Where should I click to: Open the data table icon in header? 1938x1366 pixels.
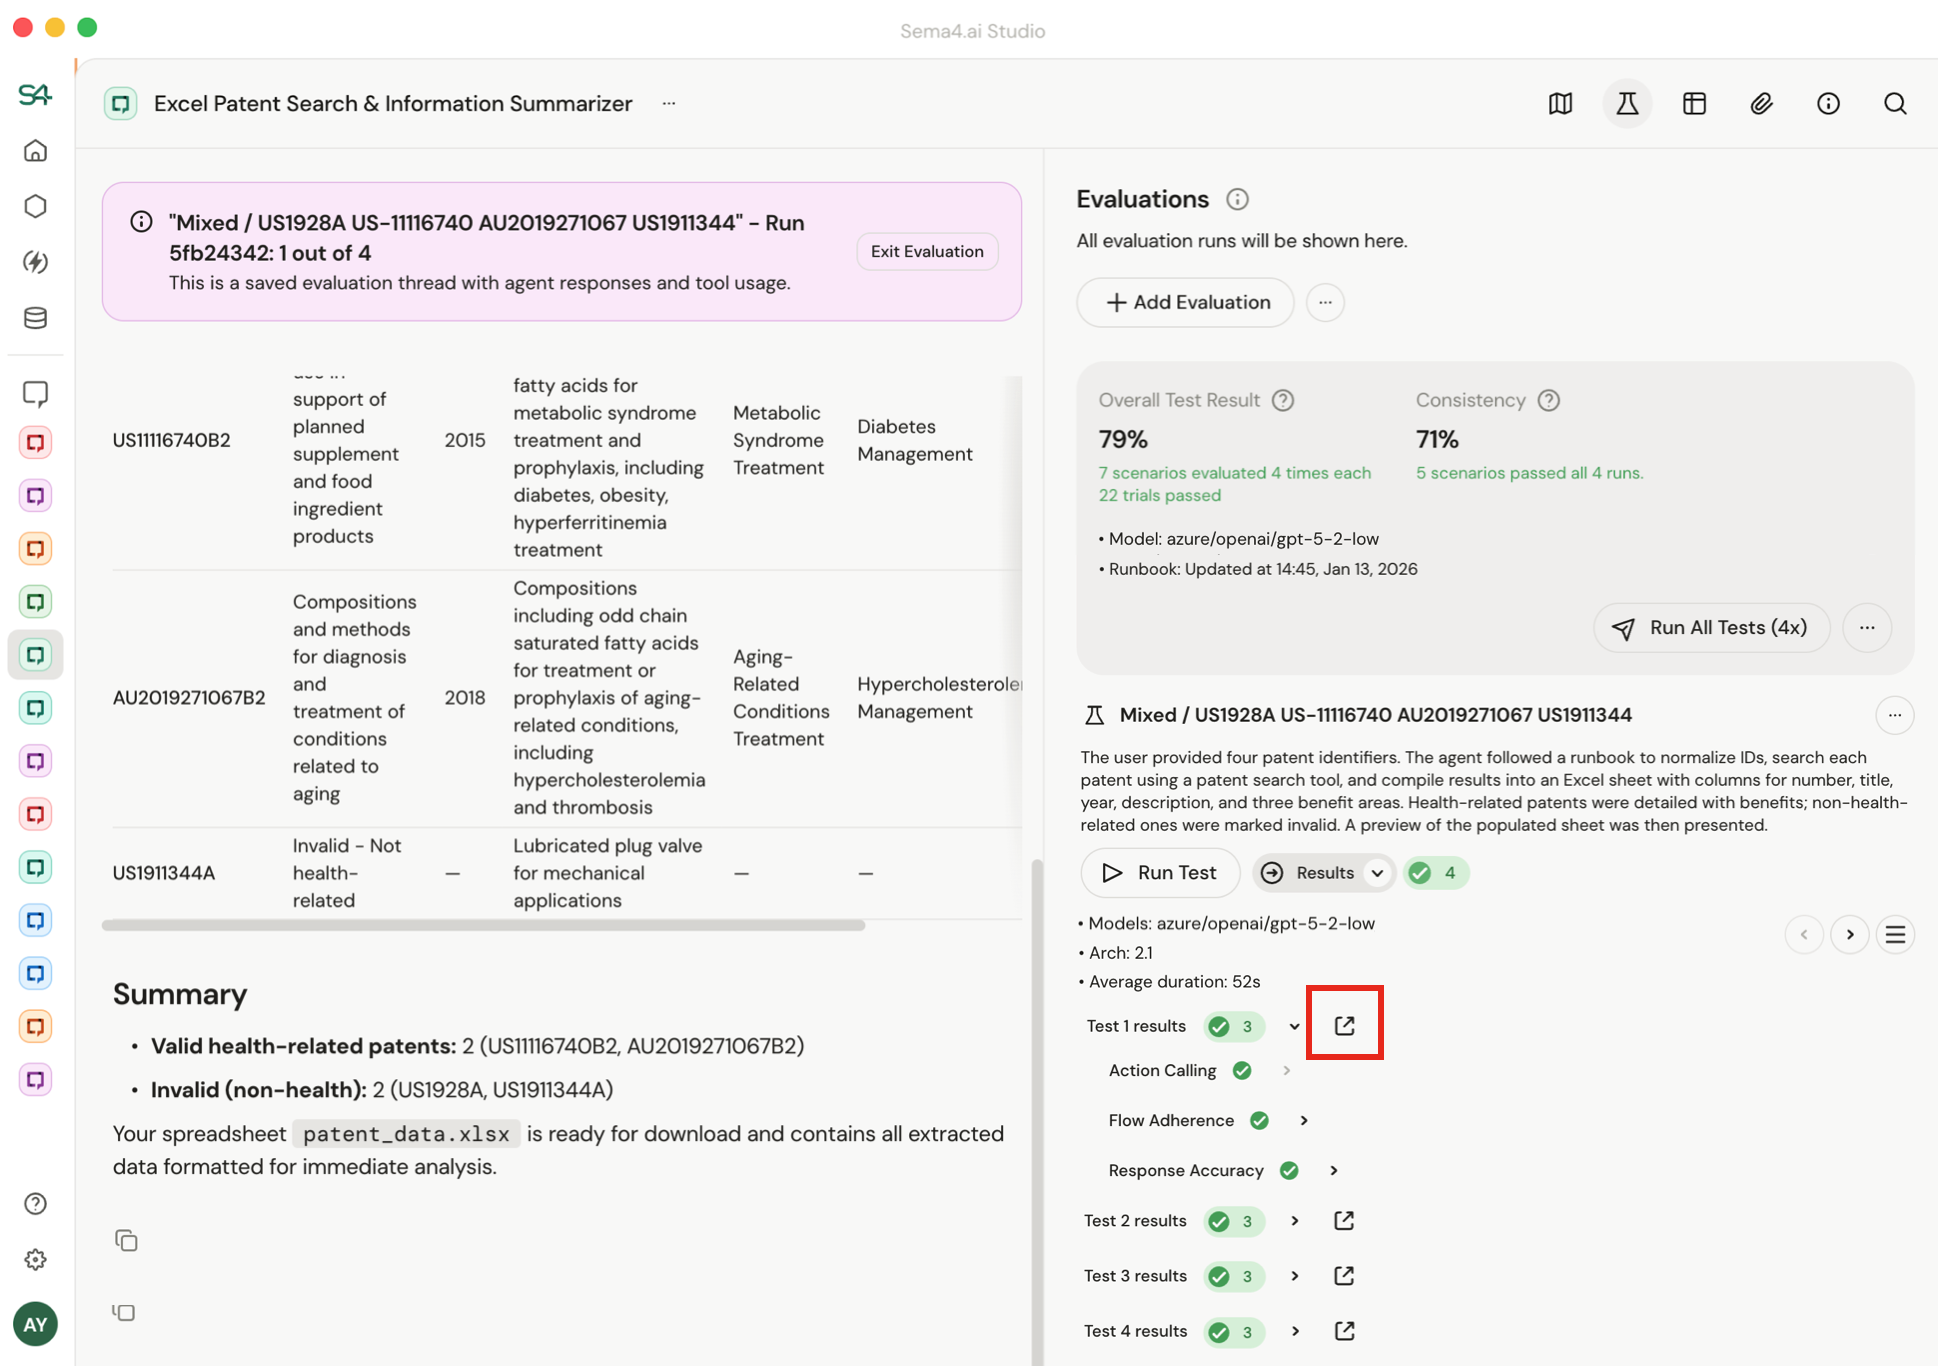(1694, 104)
